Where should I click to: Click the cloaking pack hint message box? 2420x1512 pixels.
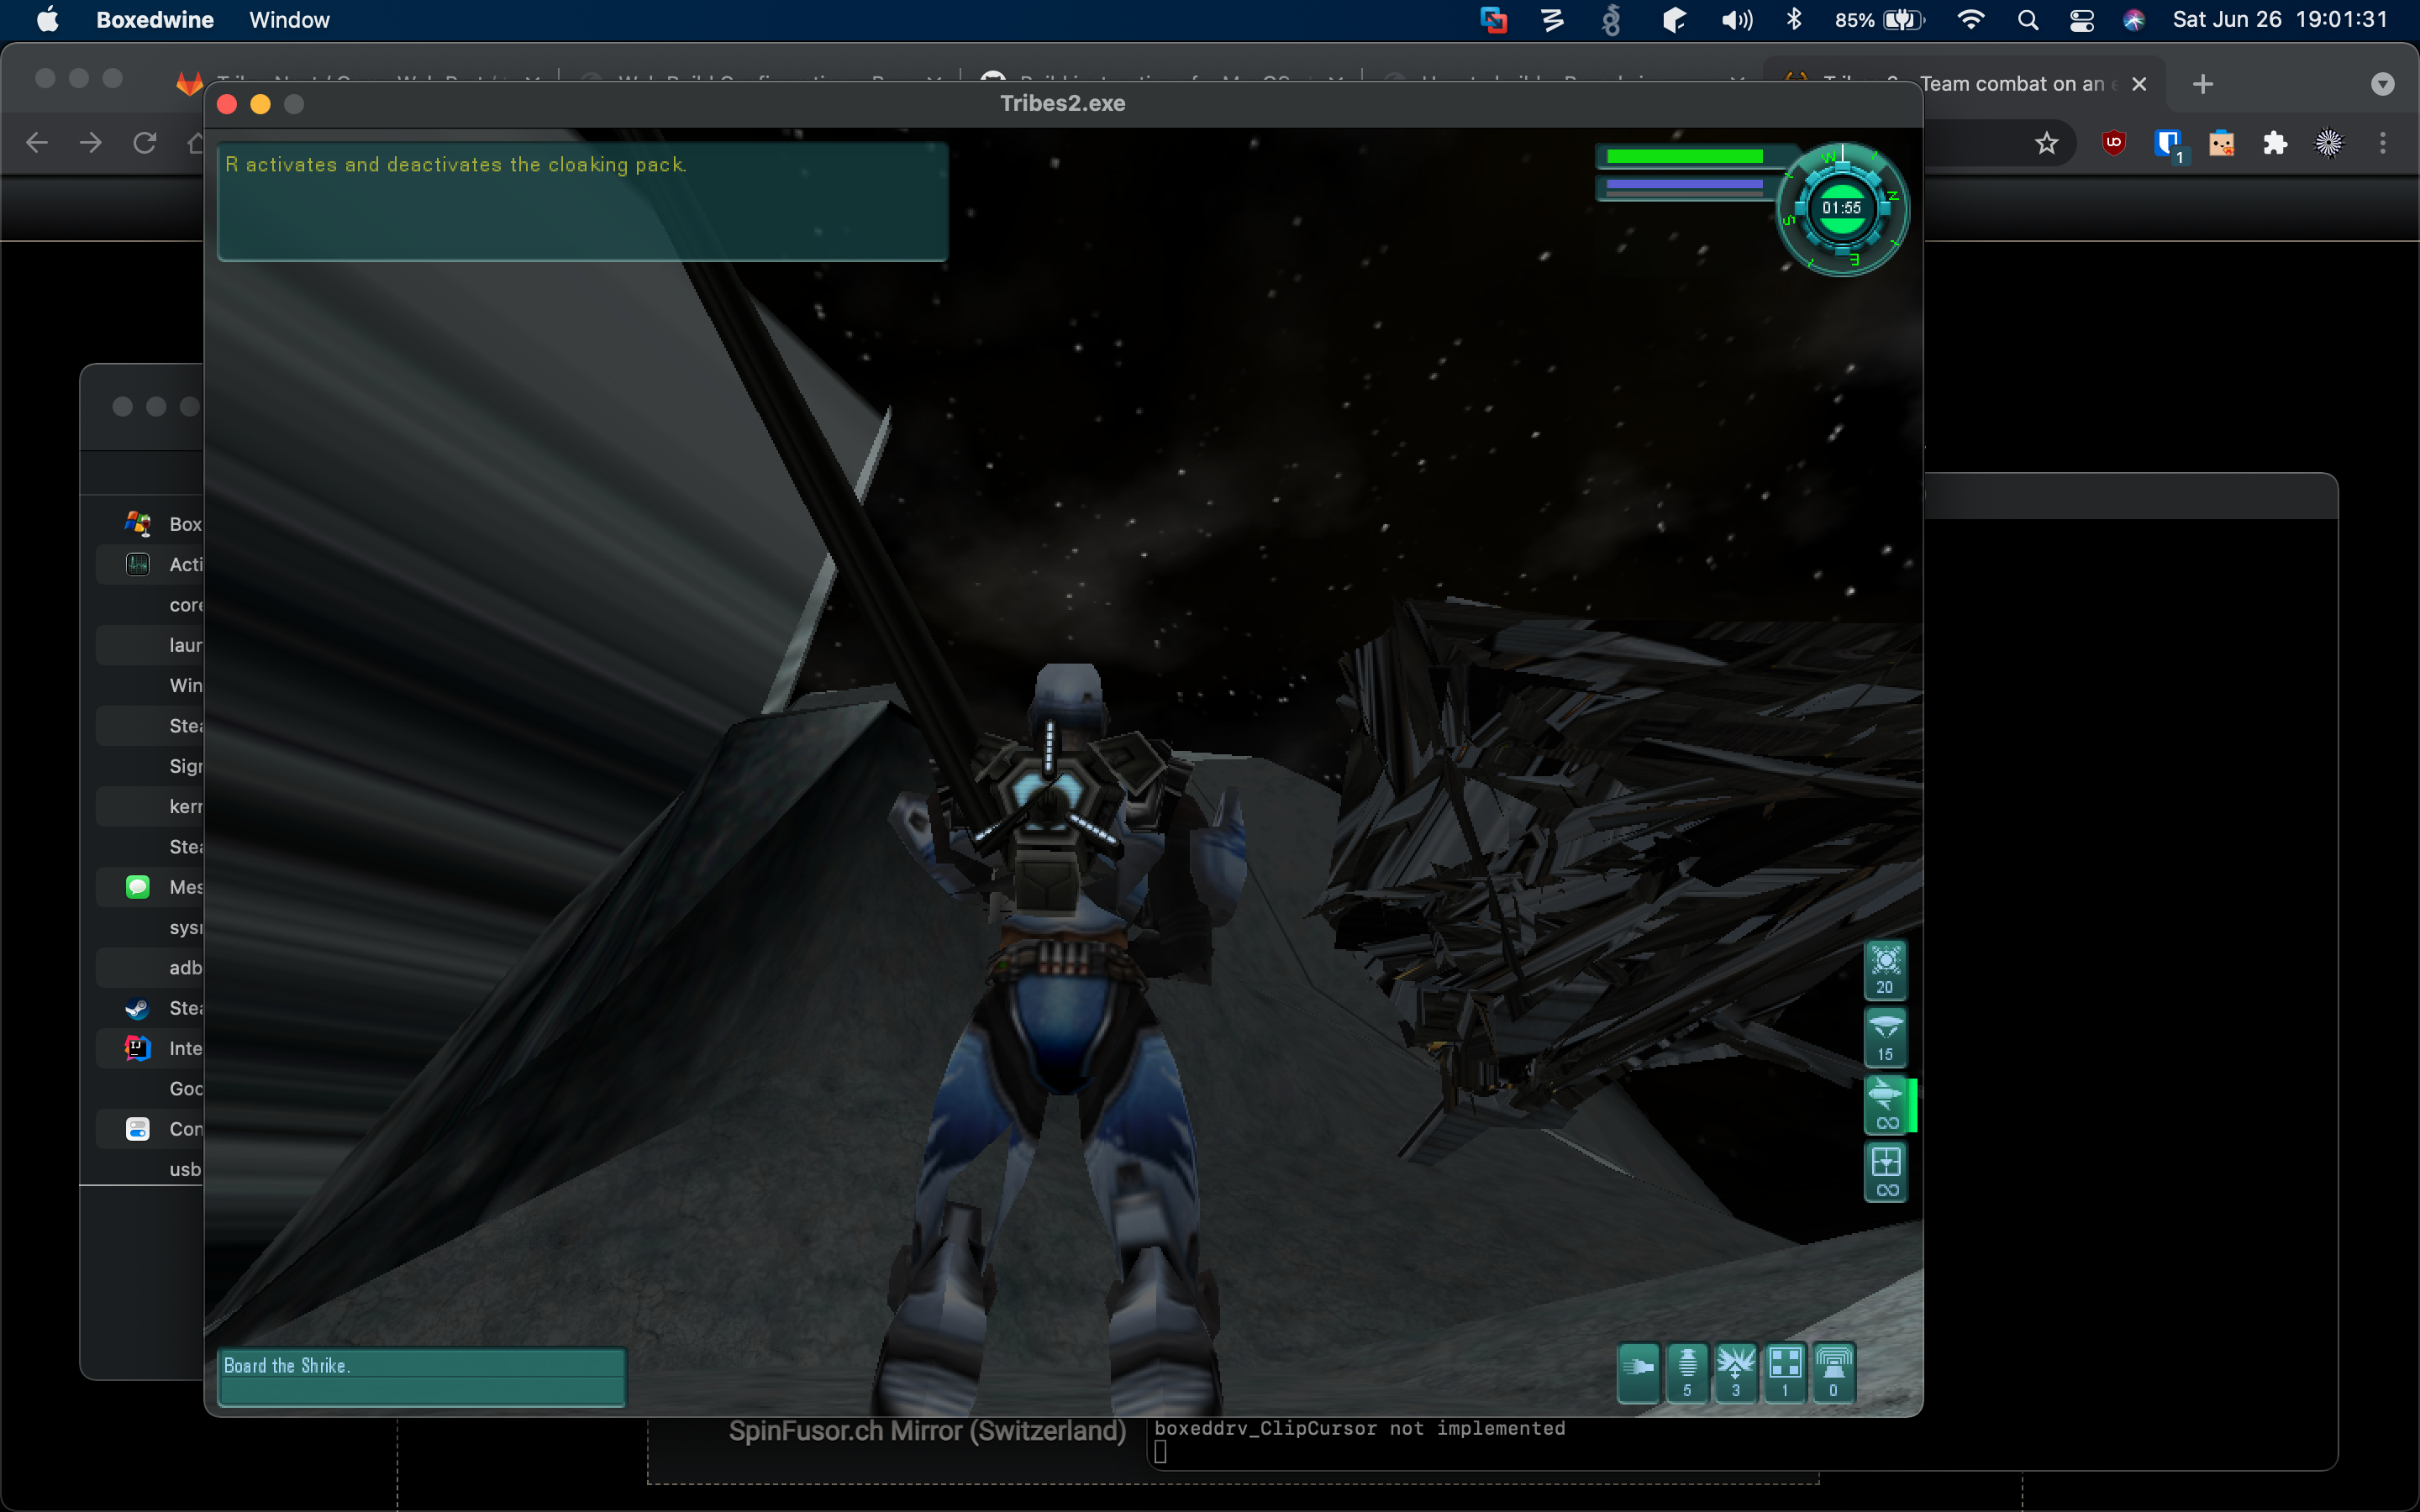coord(583,201)
